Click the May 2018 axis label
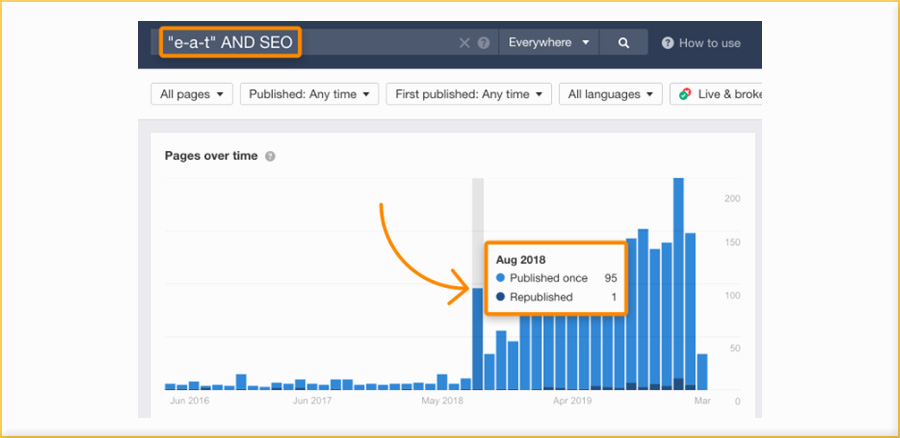This screenshot has height=438, width=900. [441, 401]
